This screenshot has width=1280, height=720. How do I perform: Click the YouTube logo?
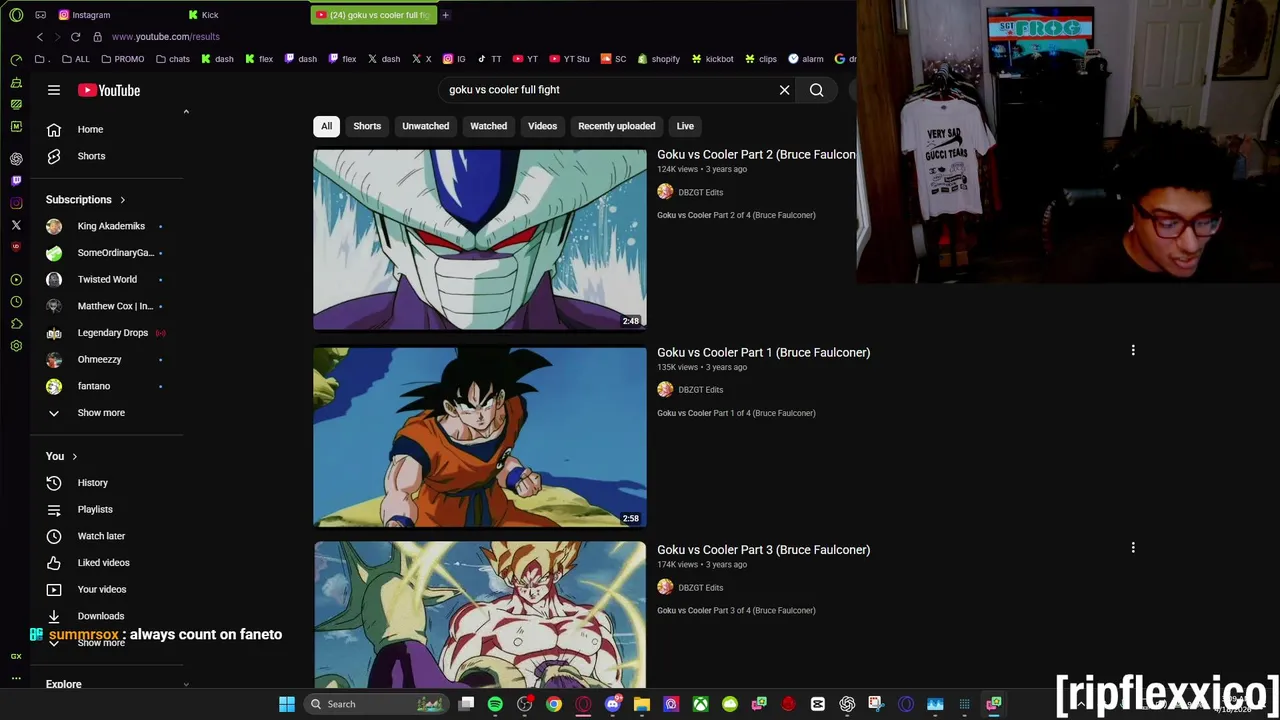click(109, 90)
